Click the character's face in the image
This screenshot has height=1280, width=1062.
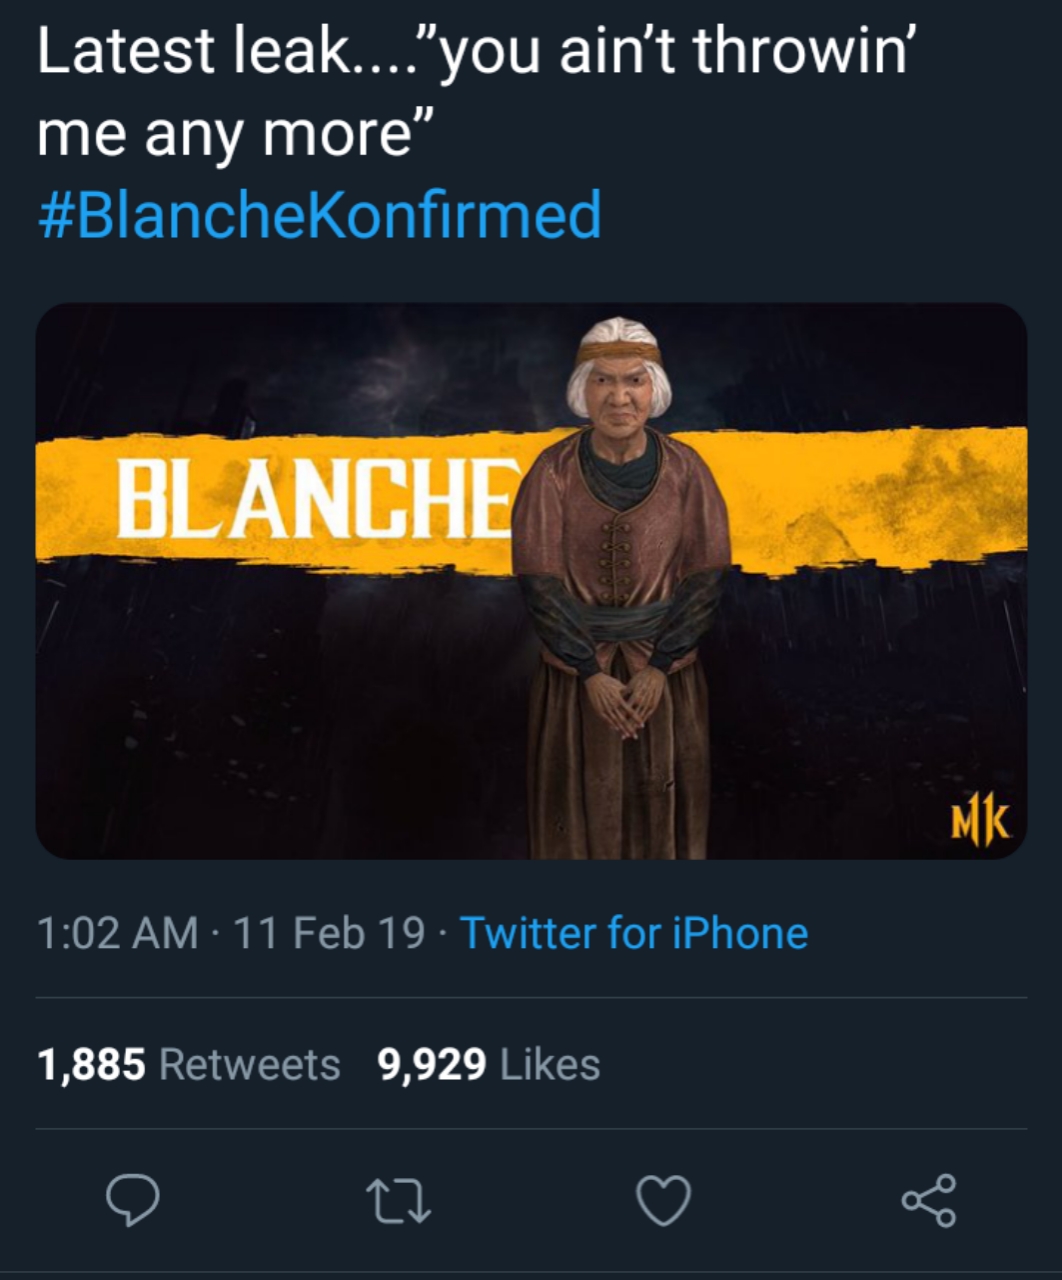click(x=619, y=390)
